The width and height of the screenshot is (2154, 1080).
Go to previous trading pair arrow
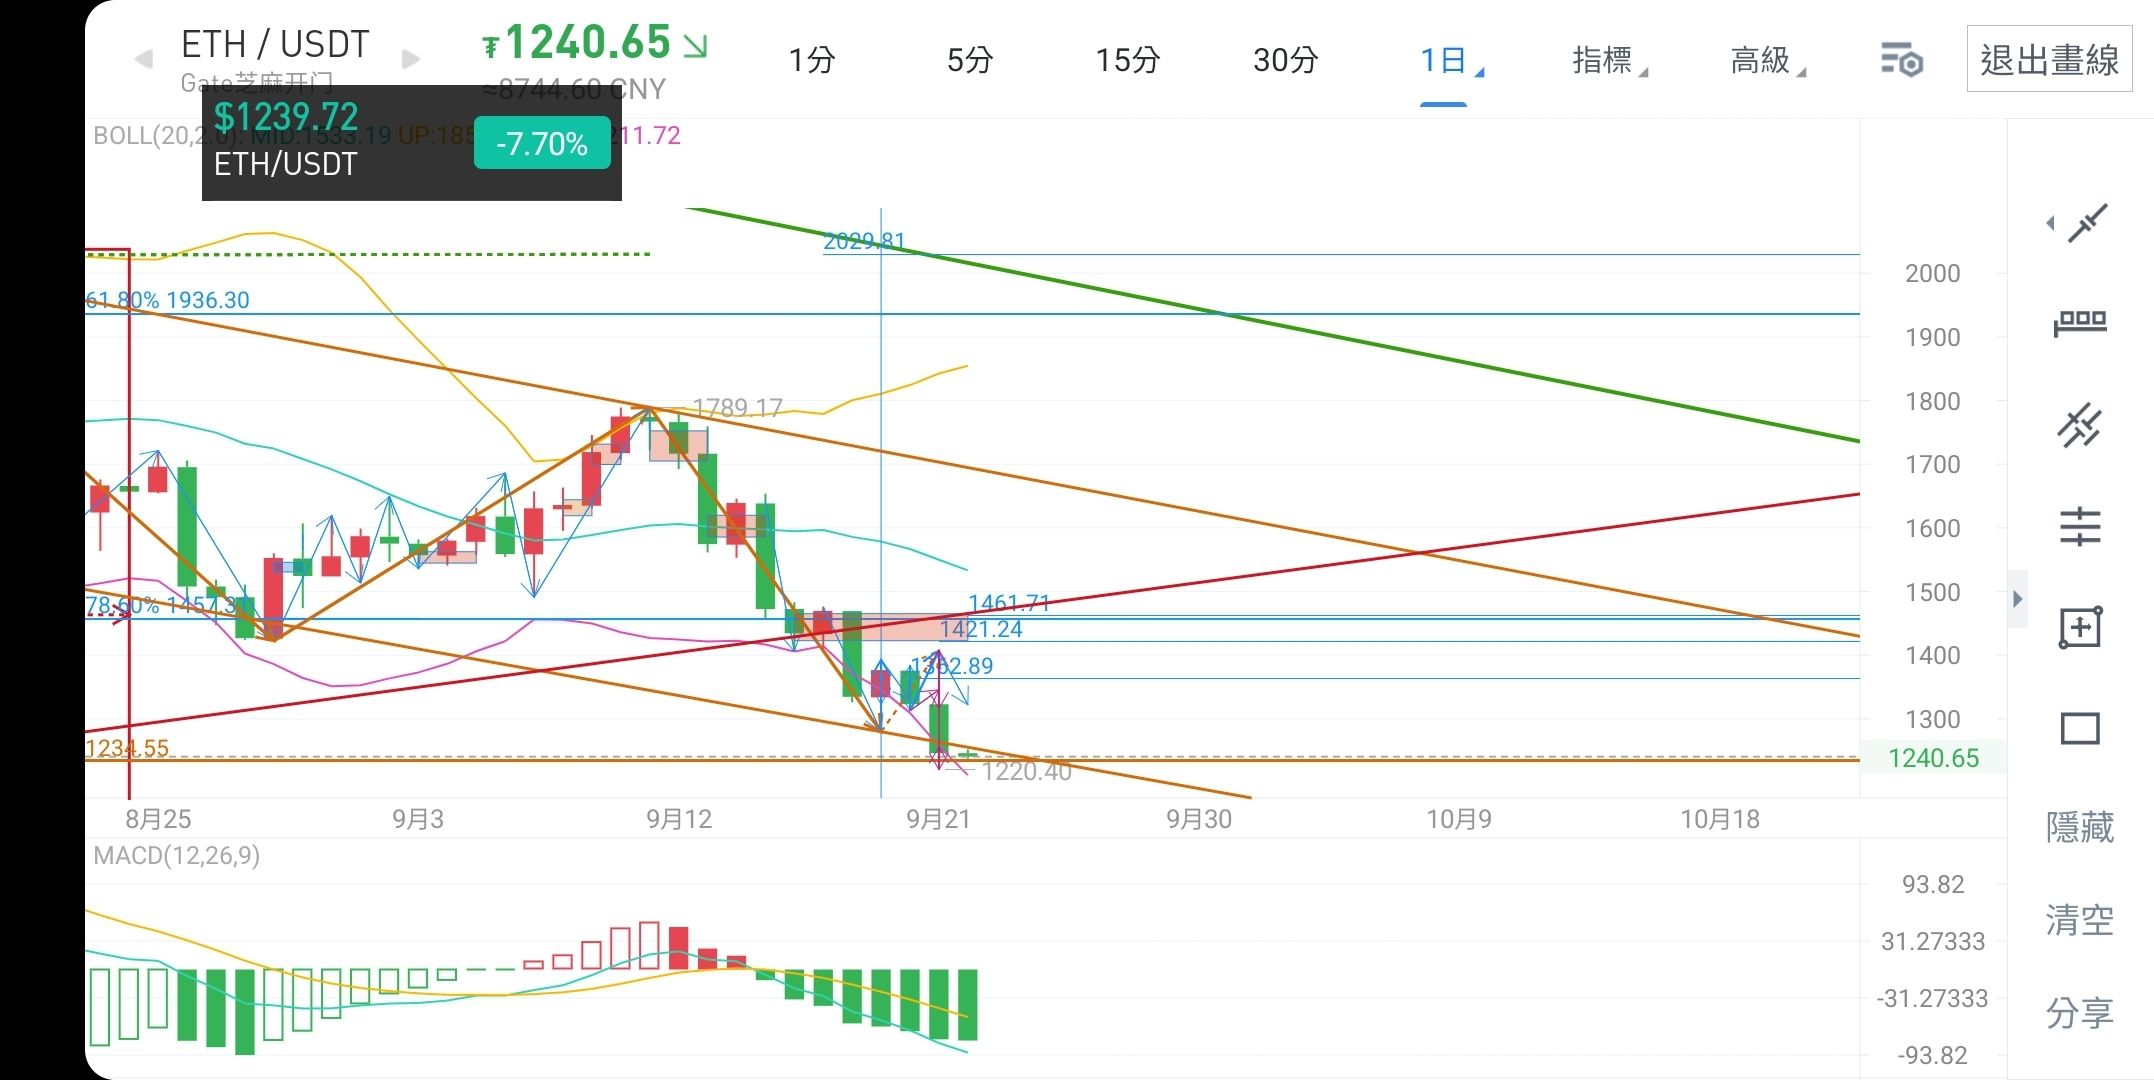pos(144,59)
